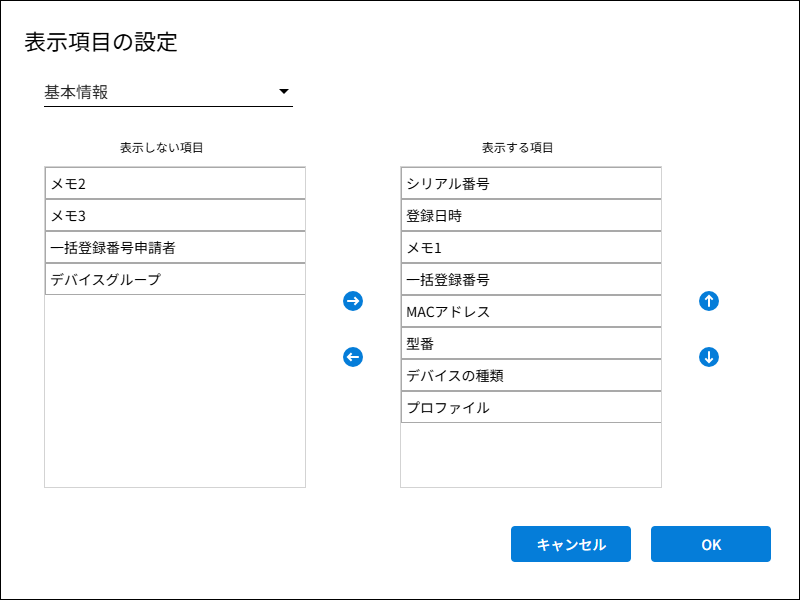The width and height of the screenshot is (800, 600).
Task: Click the left arrow to remove item
Action: [353, 357]
